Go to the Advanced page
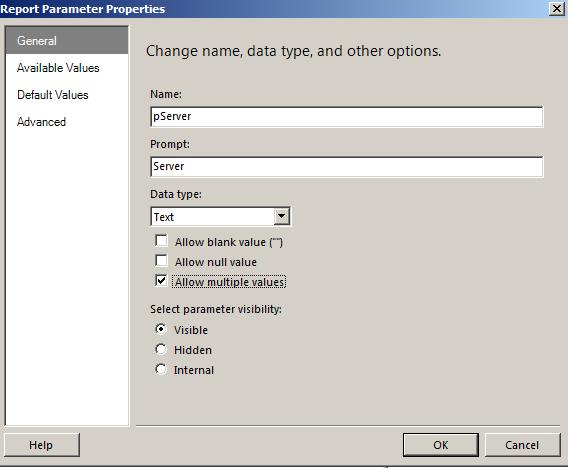This screenshot has height=468, width=568. tap(41, 122)
